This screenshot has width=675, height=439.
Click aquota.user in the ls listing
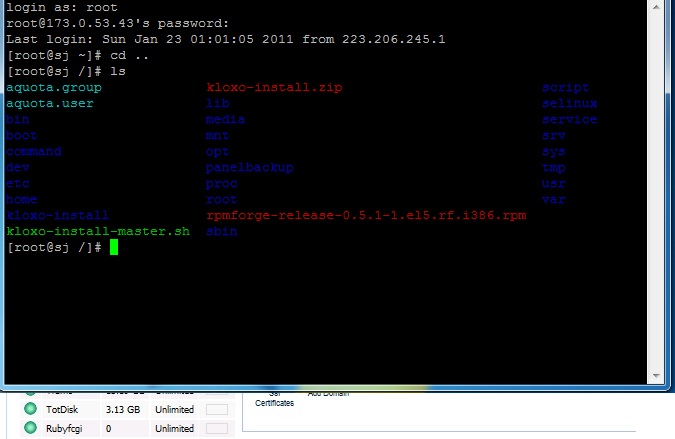point(50,103)
